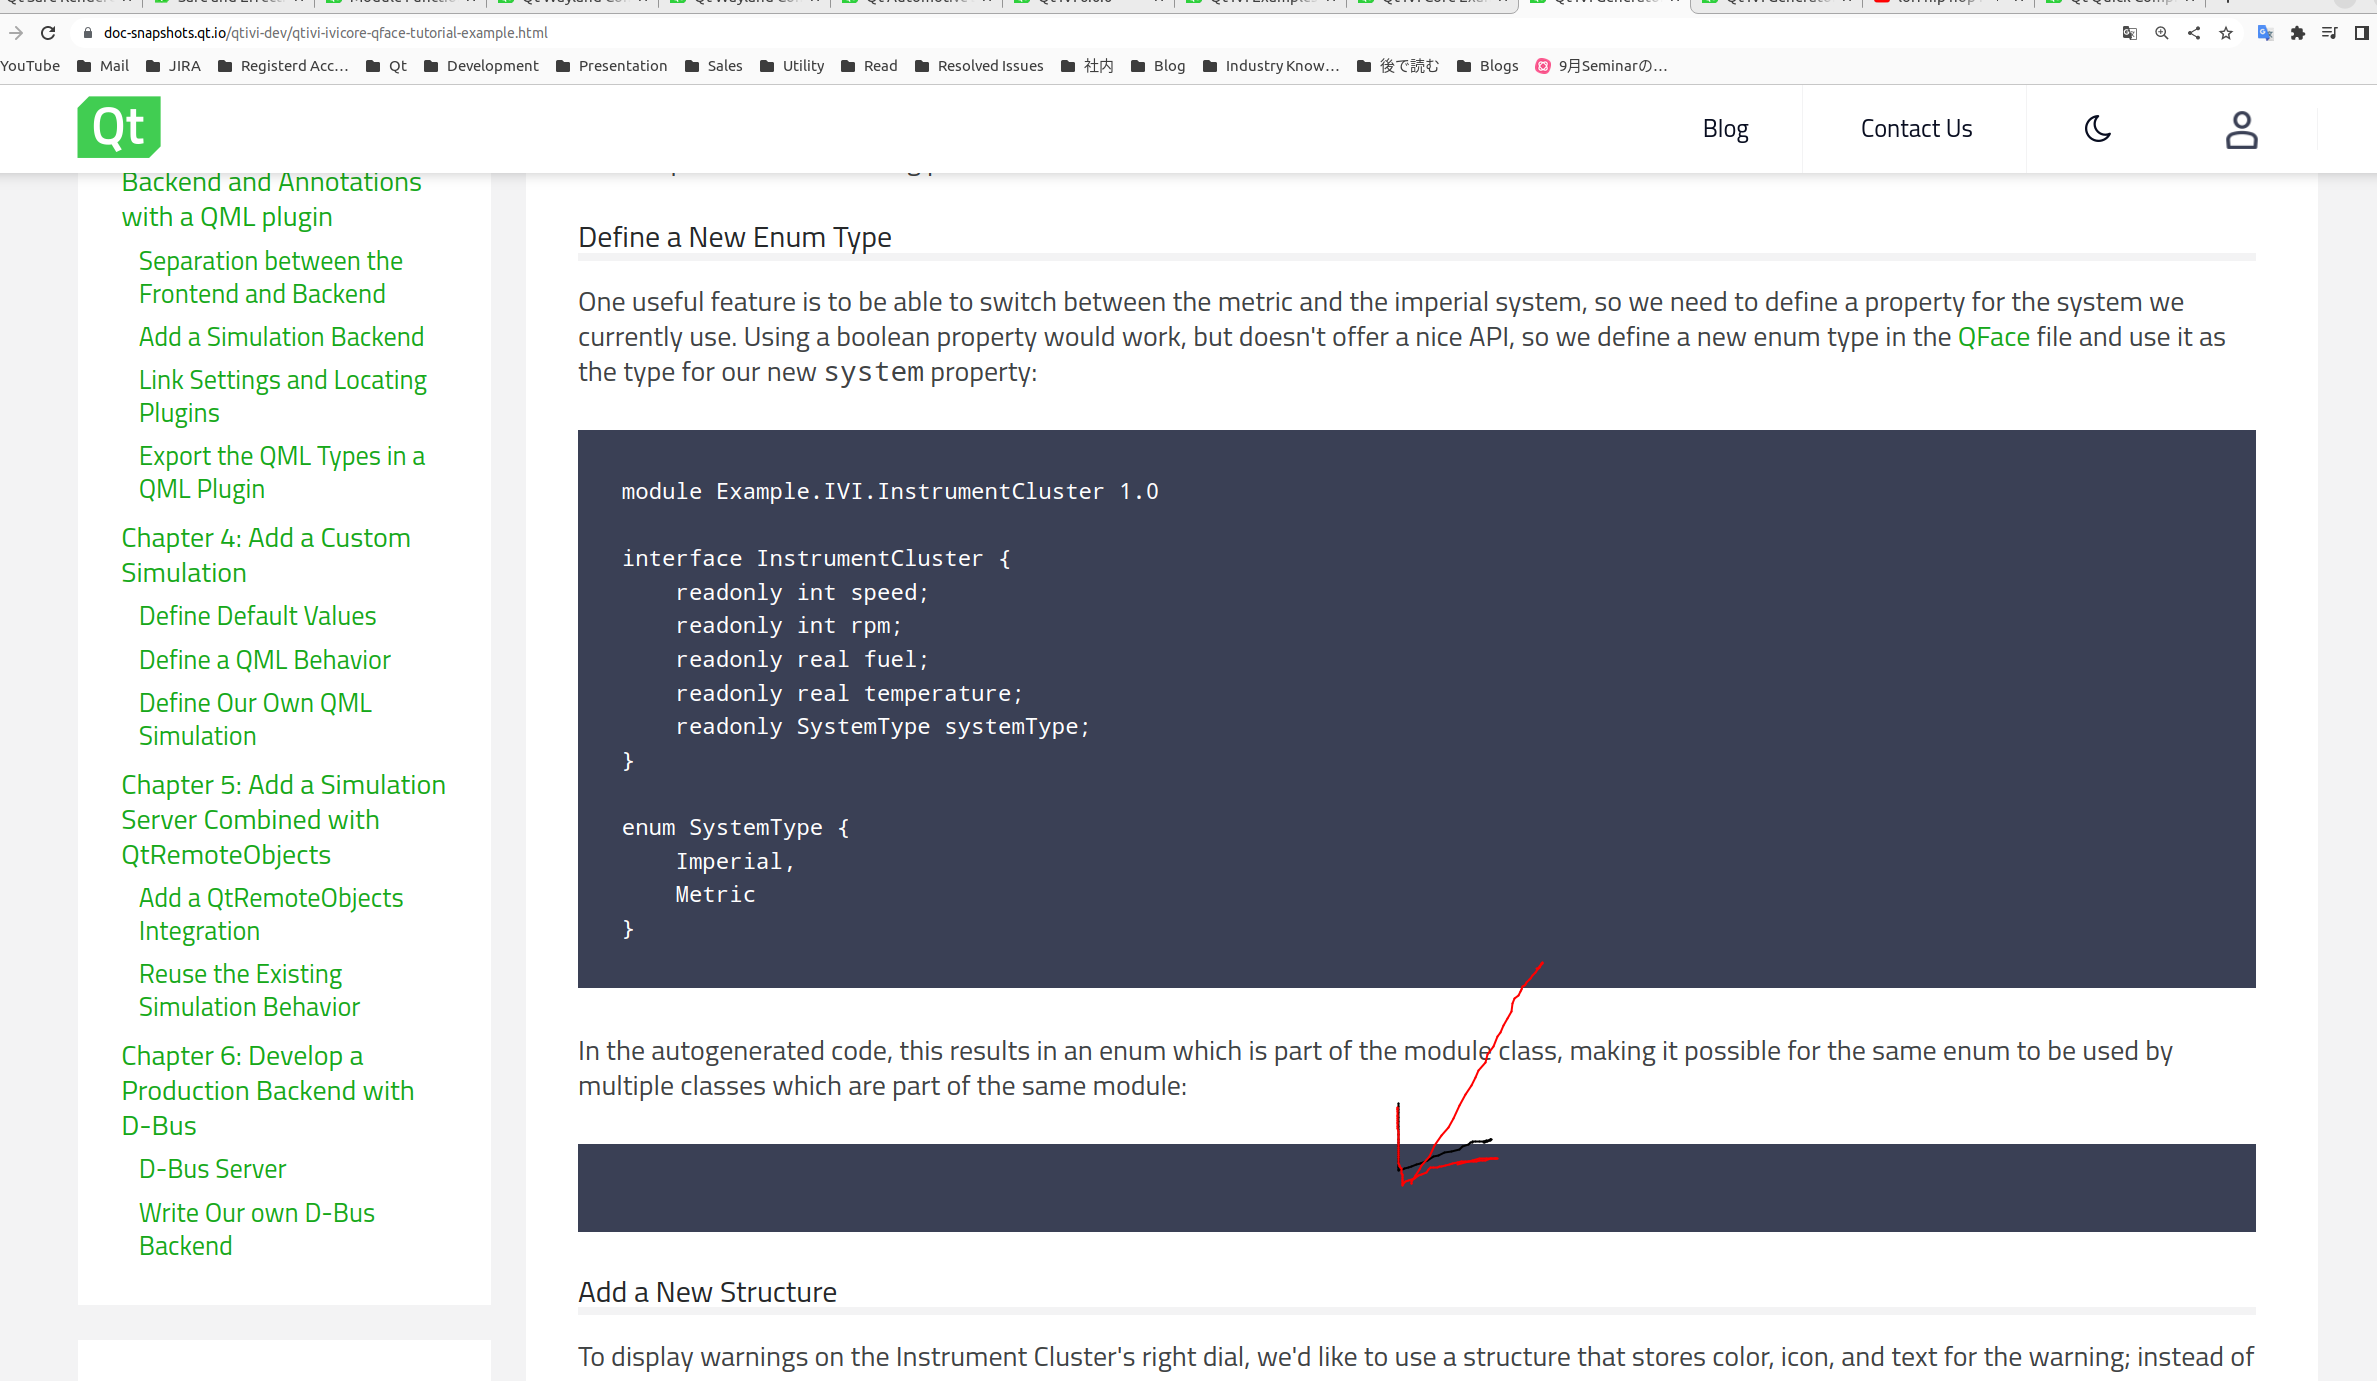Click the Qt logo in the header
2377x1381 pixels.
(119, 127)
